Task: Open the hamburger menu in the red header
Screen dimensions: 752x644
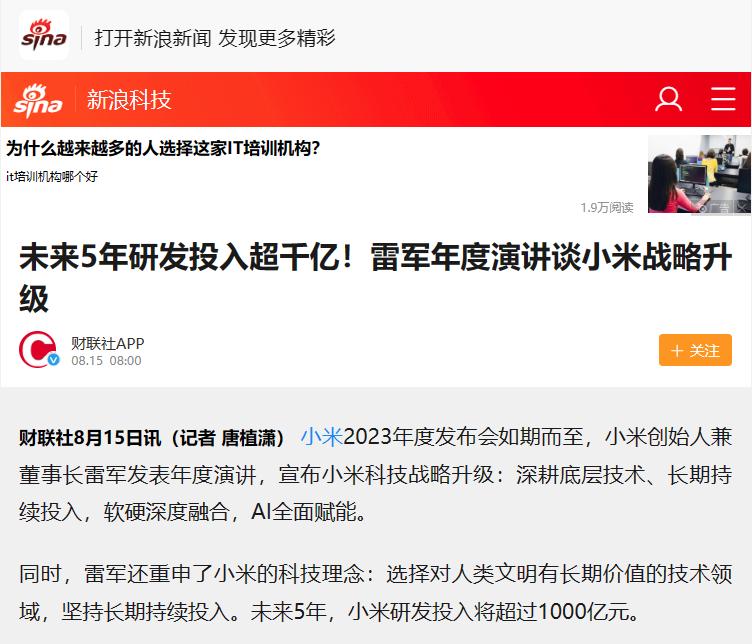Action: 723,99
